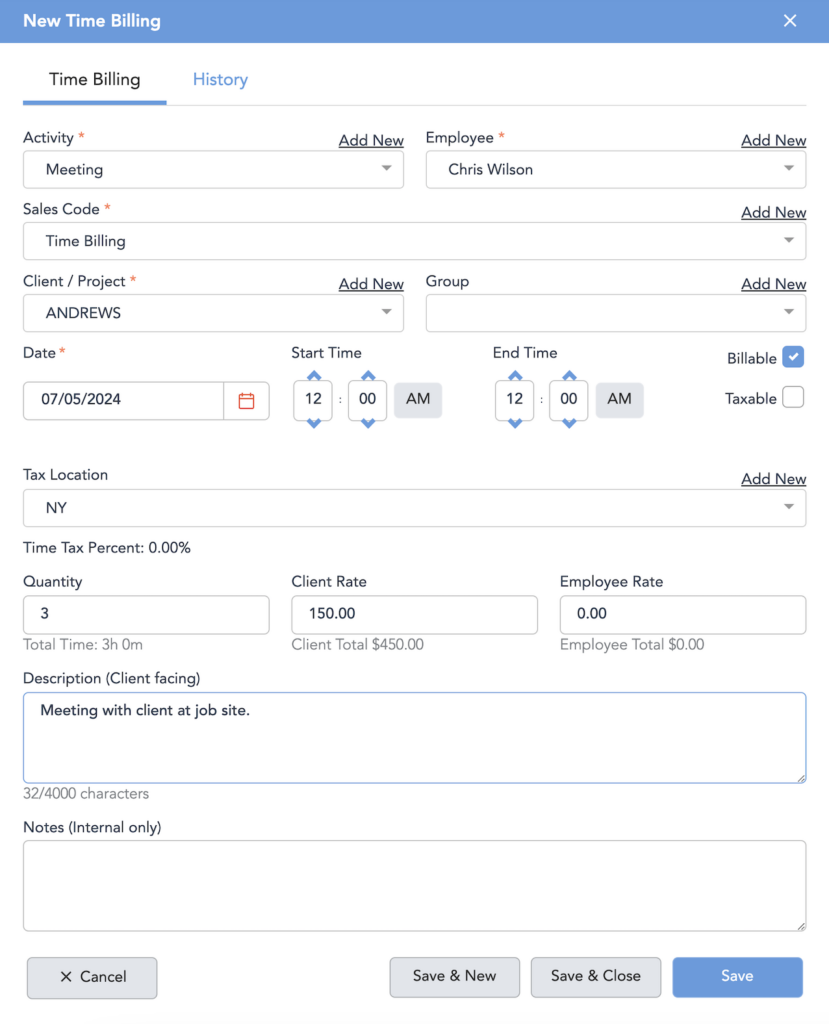Decrease Start Time minutes with down arrow
Screen dimensions: 829x1024
click(x=367, y=423)
